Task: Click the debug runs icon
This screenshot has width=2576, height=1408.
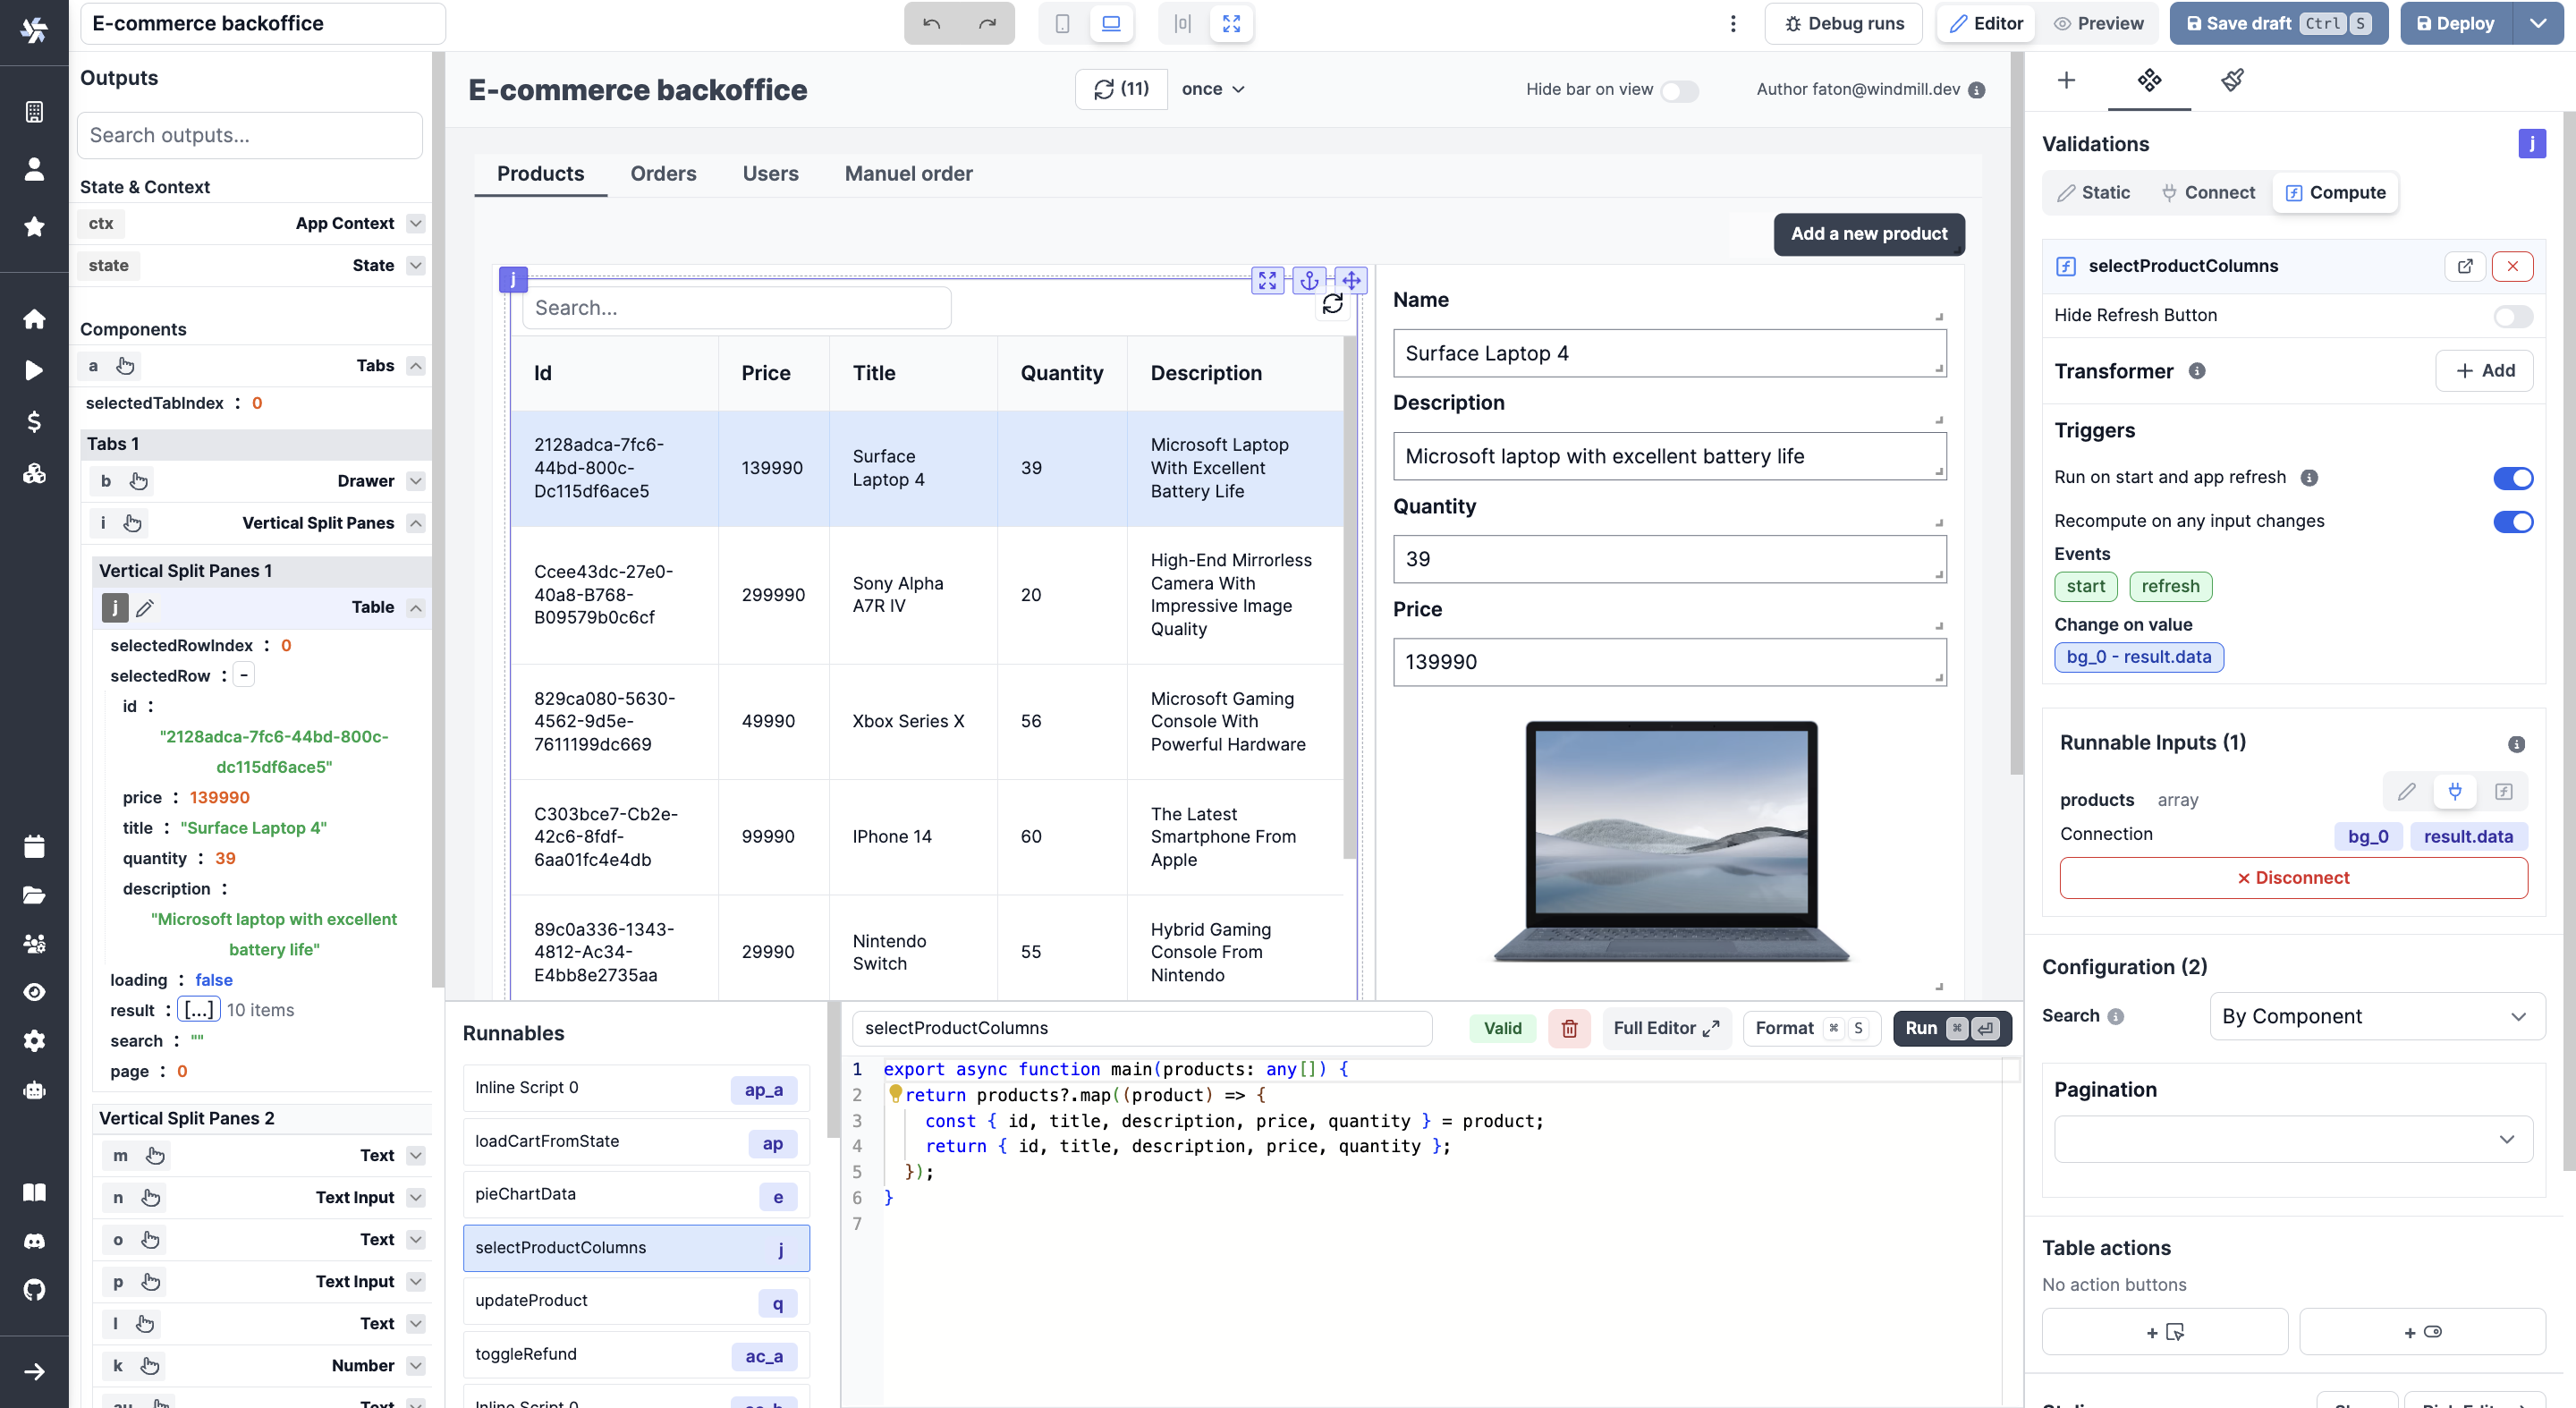Action: click(1792, 22)
